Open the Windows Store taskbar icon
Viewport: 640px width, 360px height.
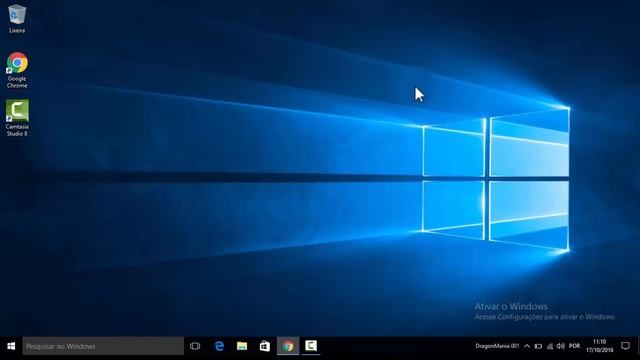(x=265, y=346)
